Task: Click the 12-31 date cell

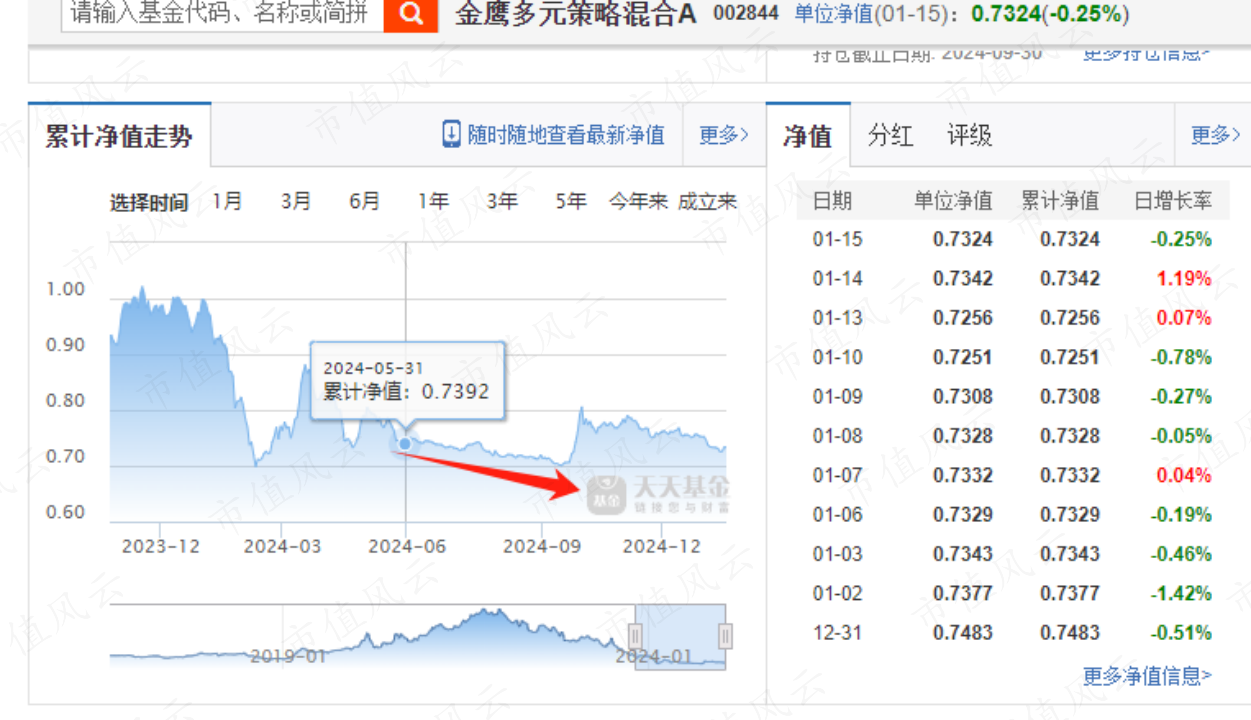Action: 837,633
